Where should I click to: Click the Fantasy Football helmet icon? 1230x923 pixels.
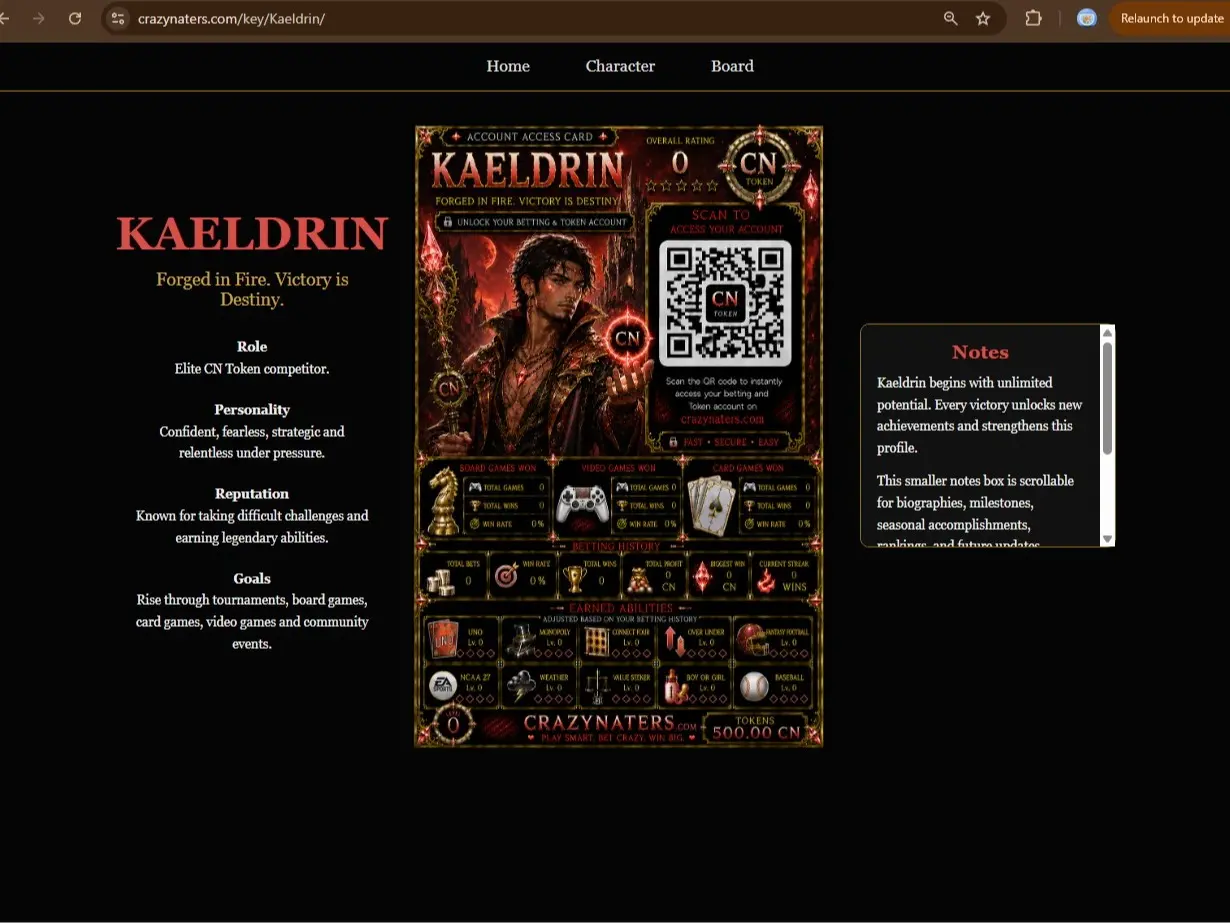[753, 639]
